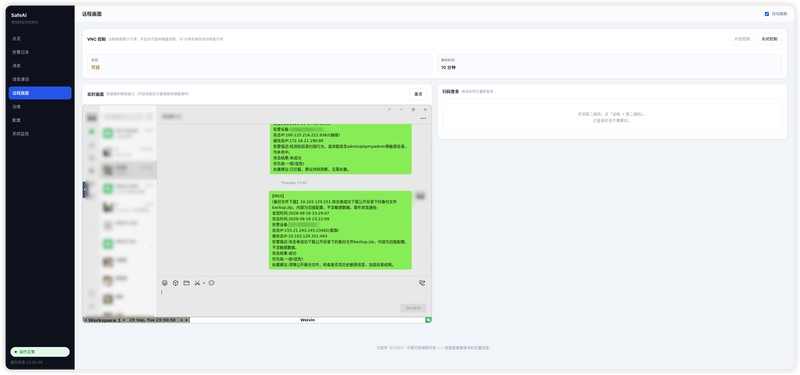
Task: Switch to next workspace arrow in taskbar
Action: [x=123, y=320]
